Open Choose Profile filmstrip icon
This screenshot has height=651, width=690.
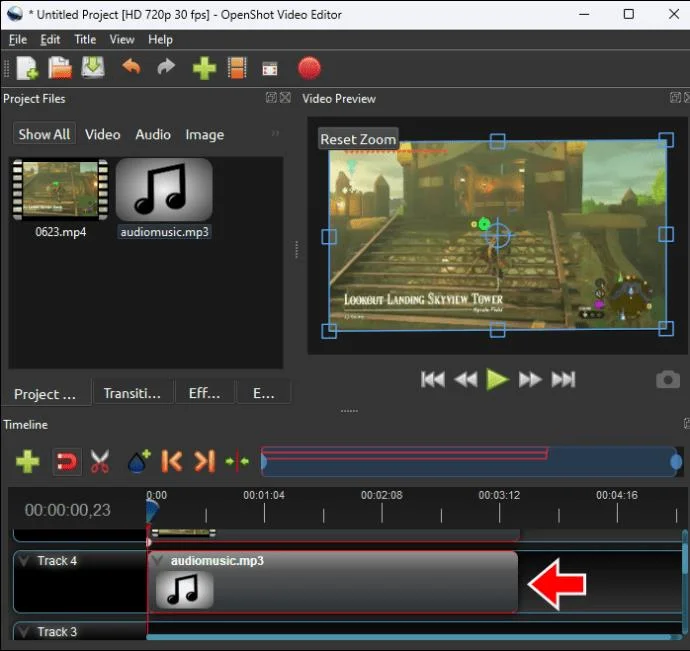click(237, 68)
